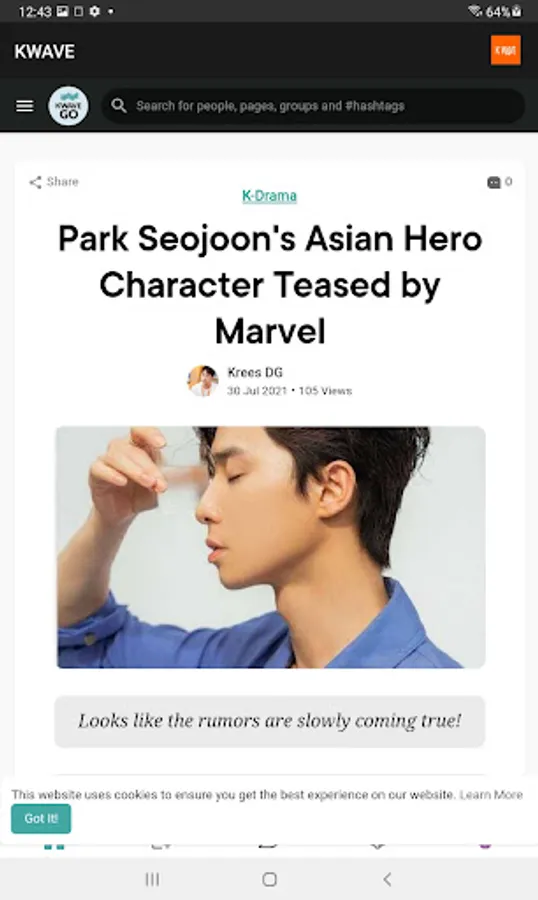Open the K-Drama category link

coord(269,196)
